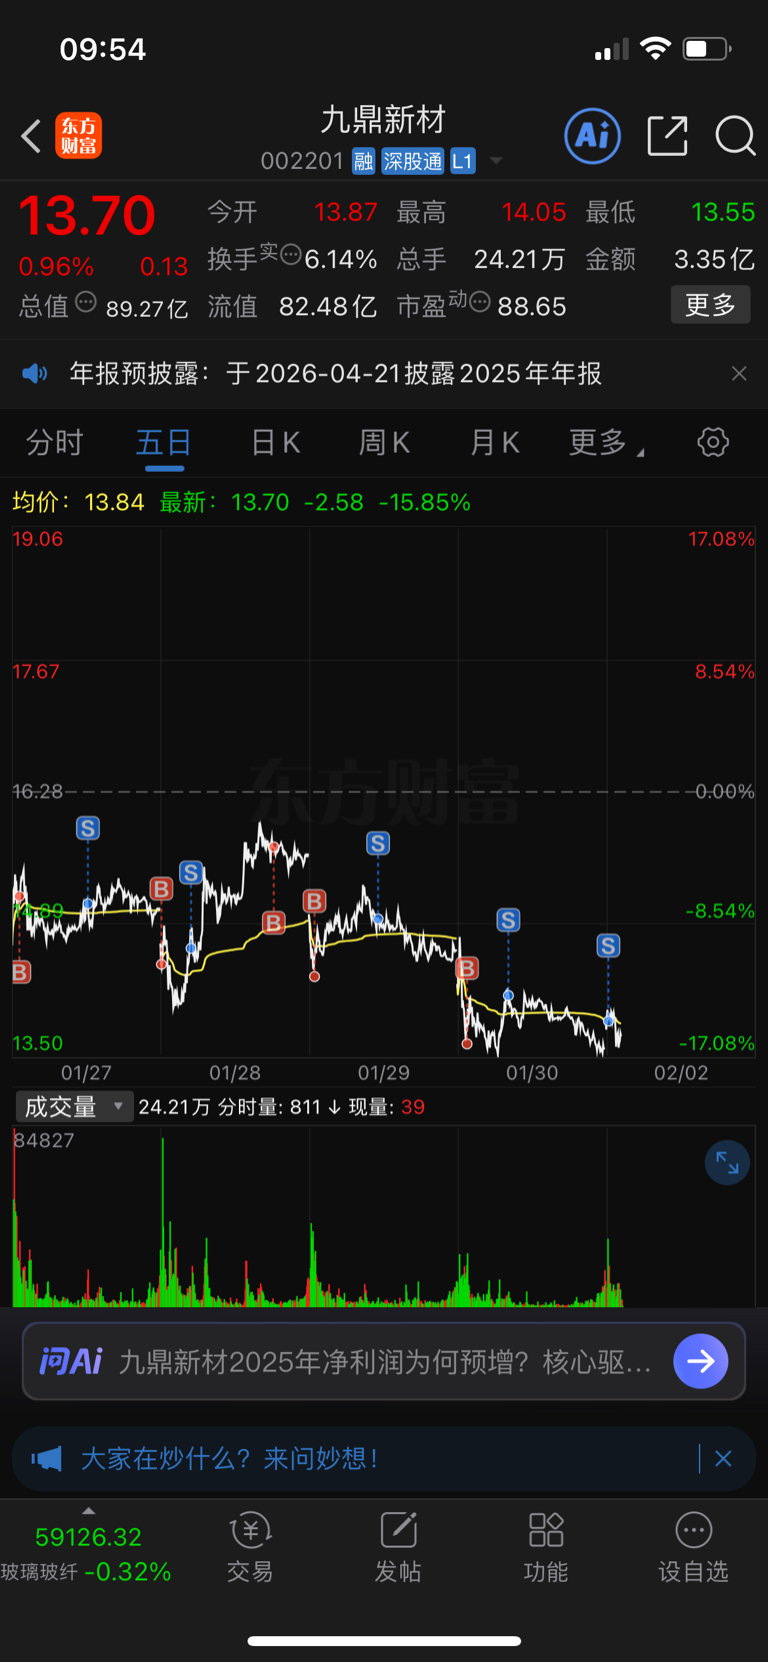Dismiss the 年报预披露 notice

(739, 374)
